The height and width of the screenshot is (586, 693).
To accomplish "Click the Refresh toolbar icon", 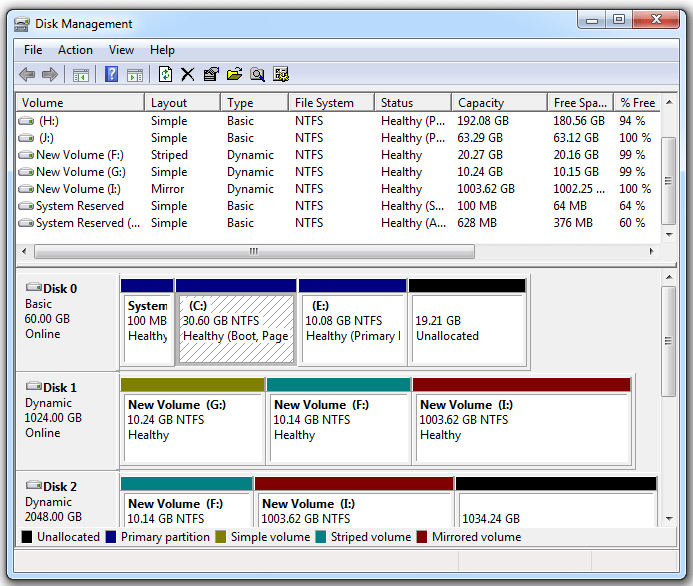I will tap(165, 74).
